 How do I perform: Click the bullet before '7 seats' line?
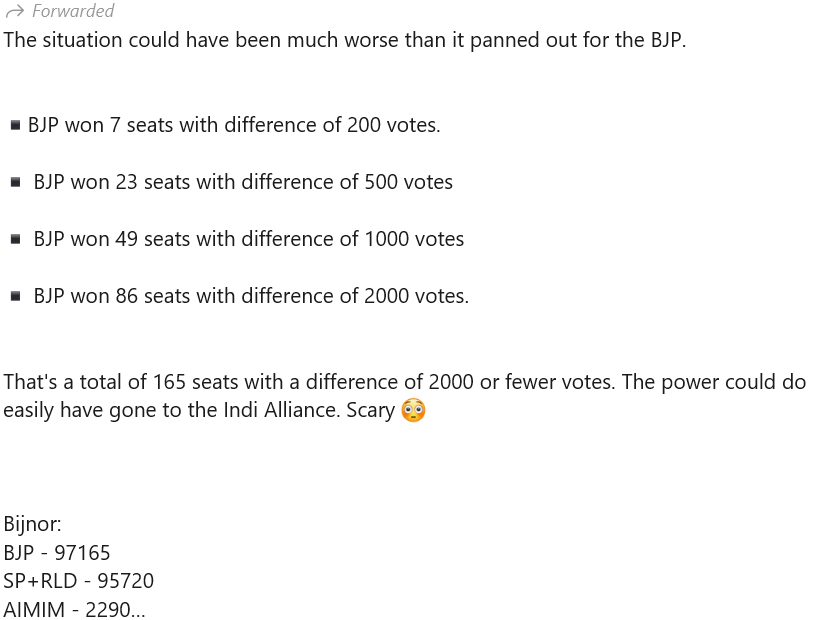coord(15,125)
